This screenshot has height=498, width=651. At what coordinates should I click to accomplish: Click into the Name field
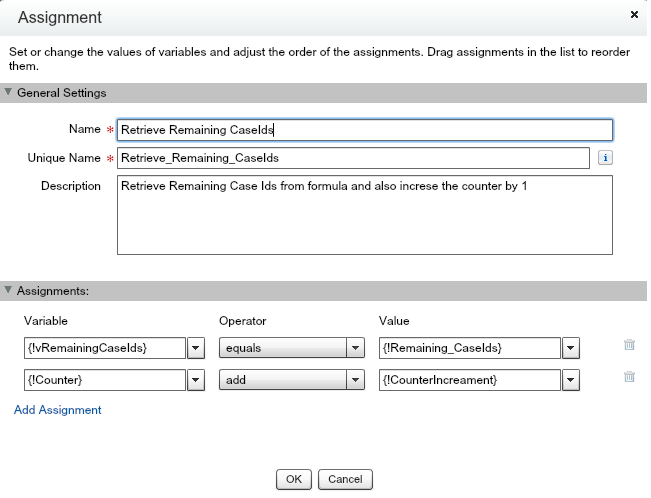364,130
